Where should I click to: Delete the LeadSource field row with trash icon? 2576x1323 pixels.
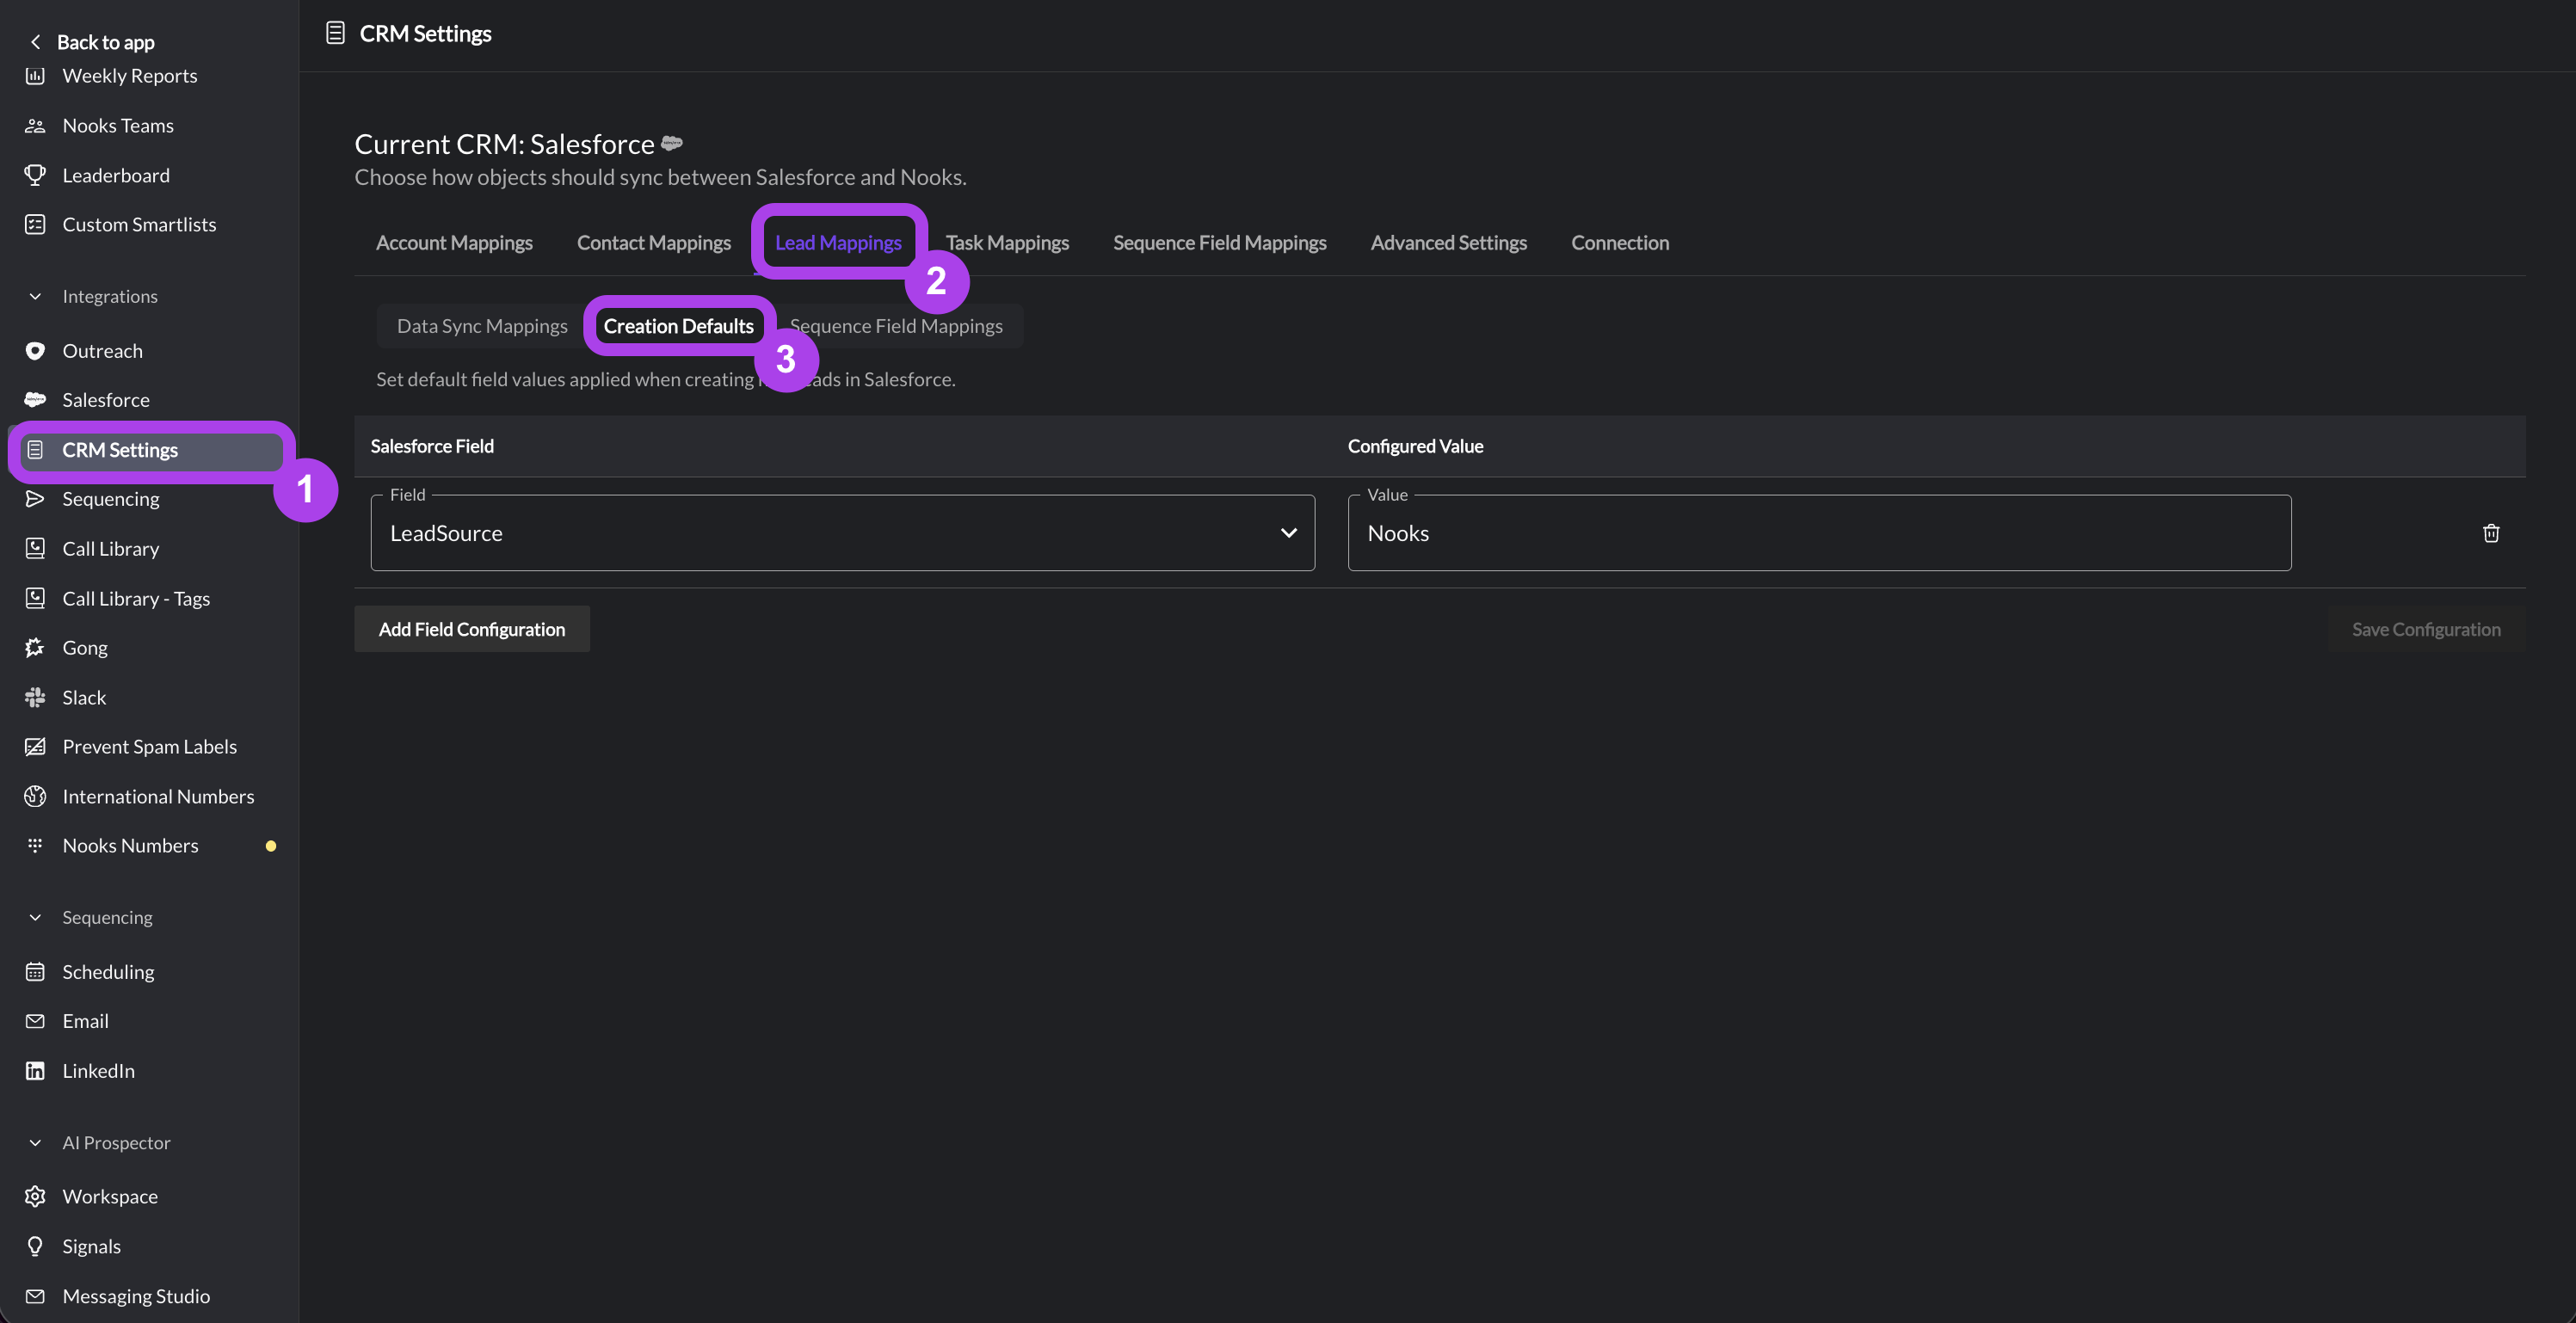[x=2491, y=533]
